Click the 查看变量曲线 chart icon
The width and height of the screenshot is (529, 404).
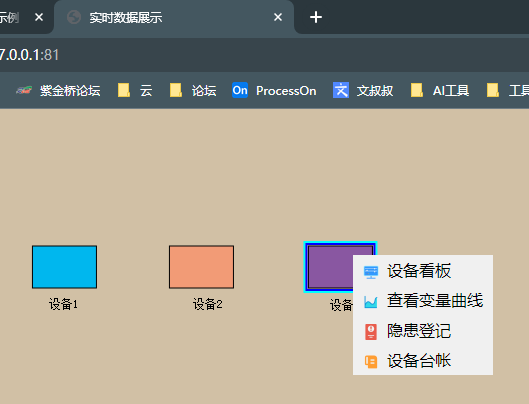[371, 302]
